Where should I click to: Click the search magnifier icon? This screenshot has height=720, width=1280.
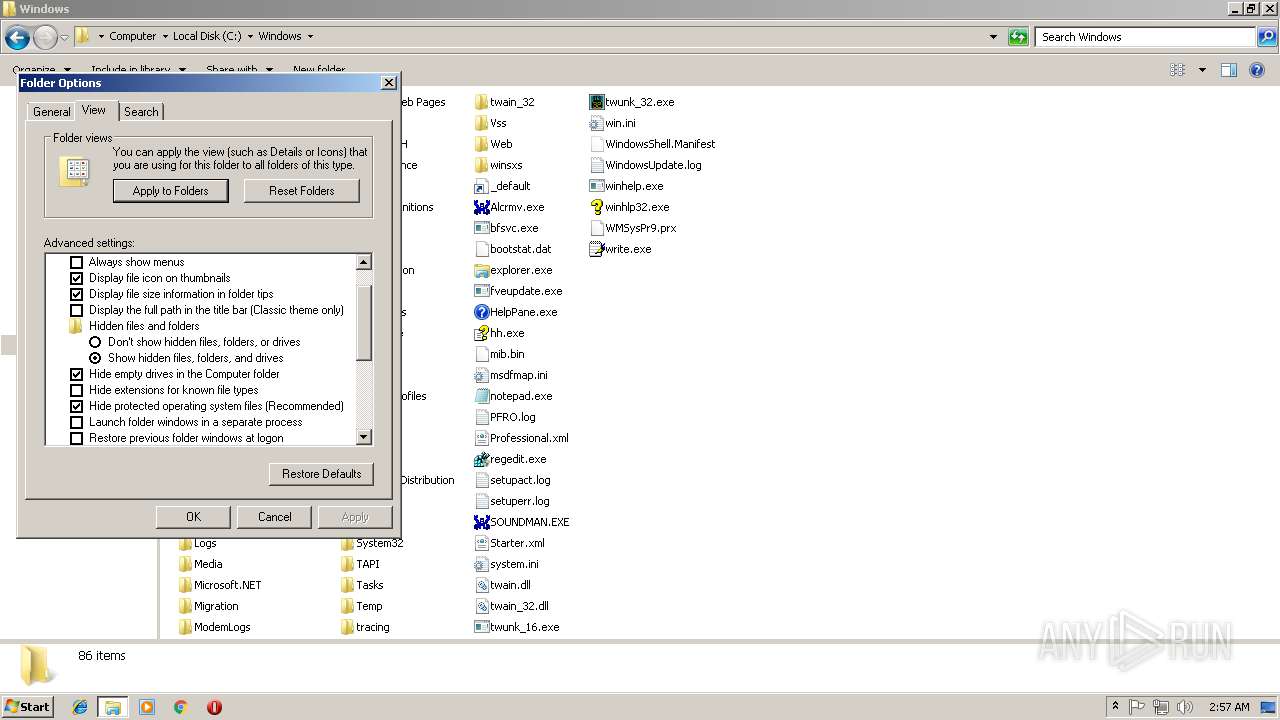(1267, 37)
